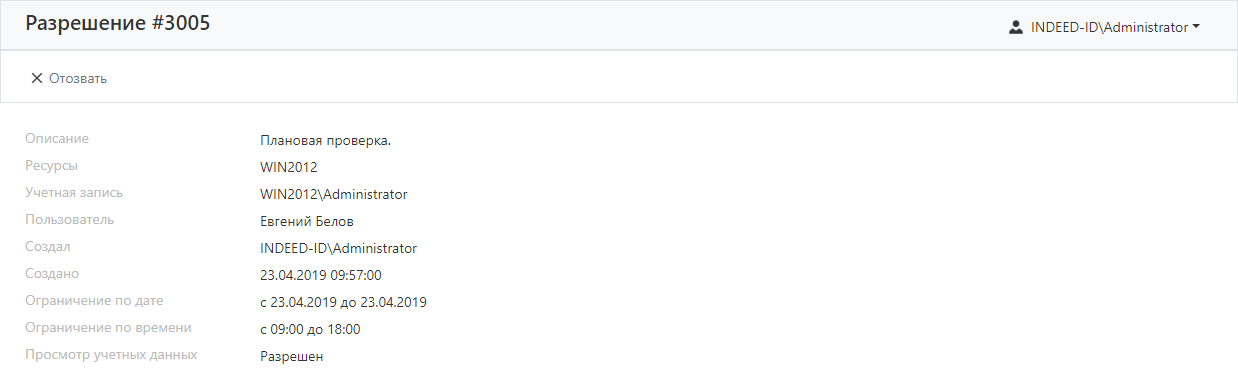Screen dimensions: 1238x380
Task: Open the INDEED-ID\Administrator dropdown arrow
Action: point(1196,28)
